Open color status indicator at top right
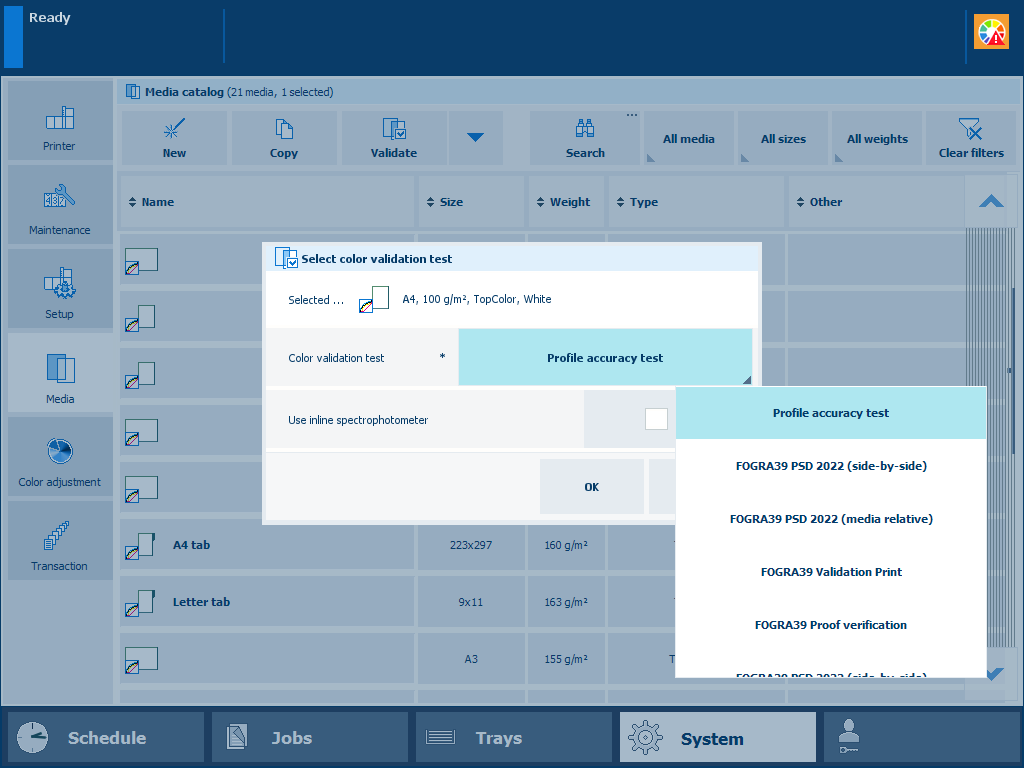Image resolution: width=1024 pixels, height=768 pixels. click(x=991, y=33)
